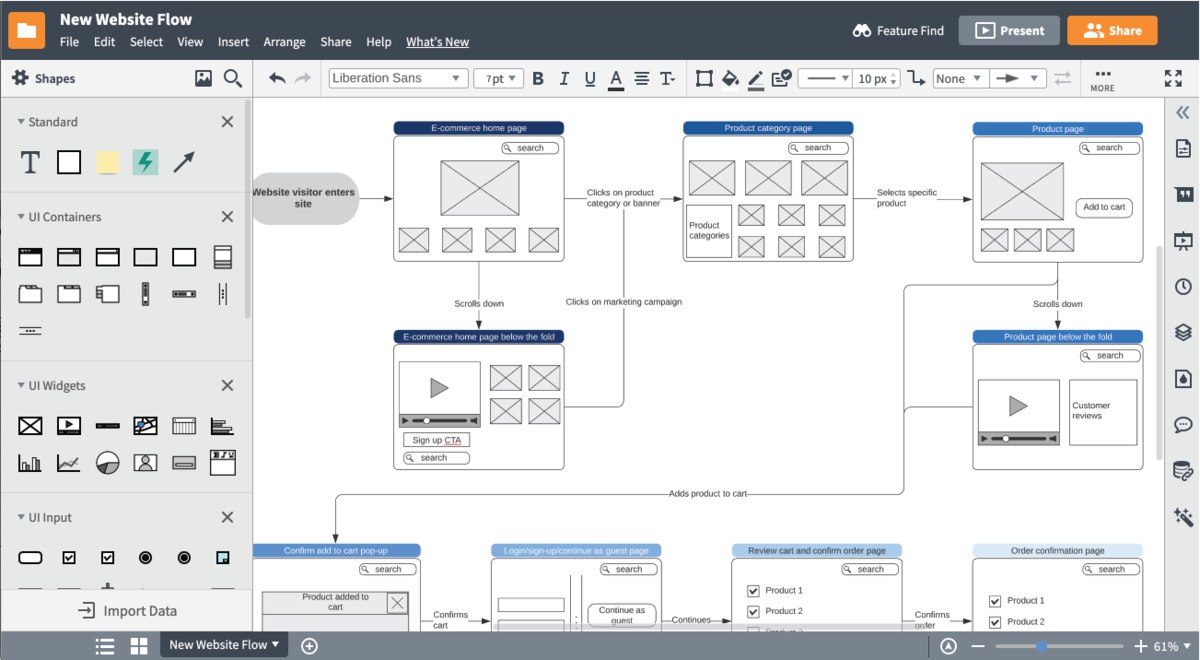1200x660 pixels.
Task: Switch to grid view of pages
Action: 139,646
